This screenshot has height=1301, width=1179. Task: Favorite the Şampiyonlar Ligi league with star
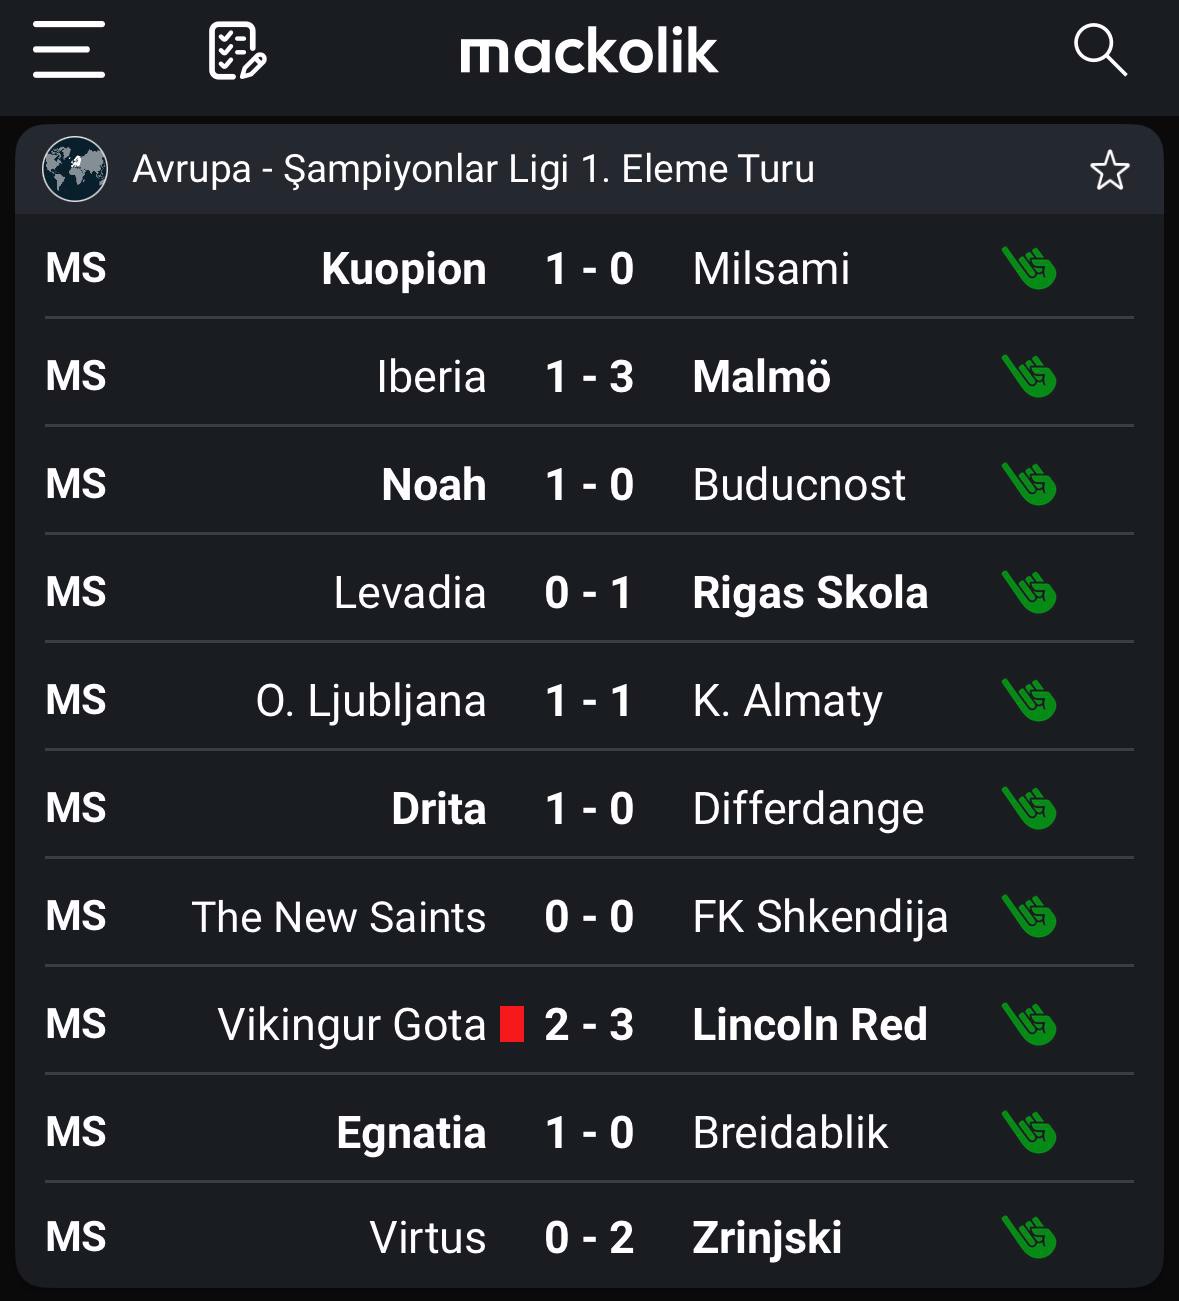pyautogui.click(x=1109, y=170)
